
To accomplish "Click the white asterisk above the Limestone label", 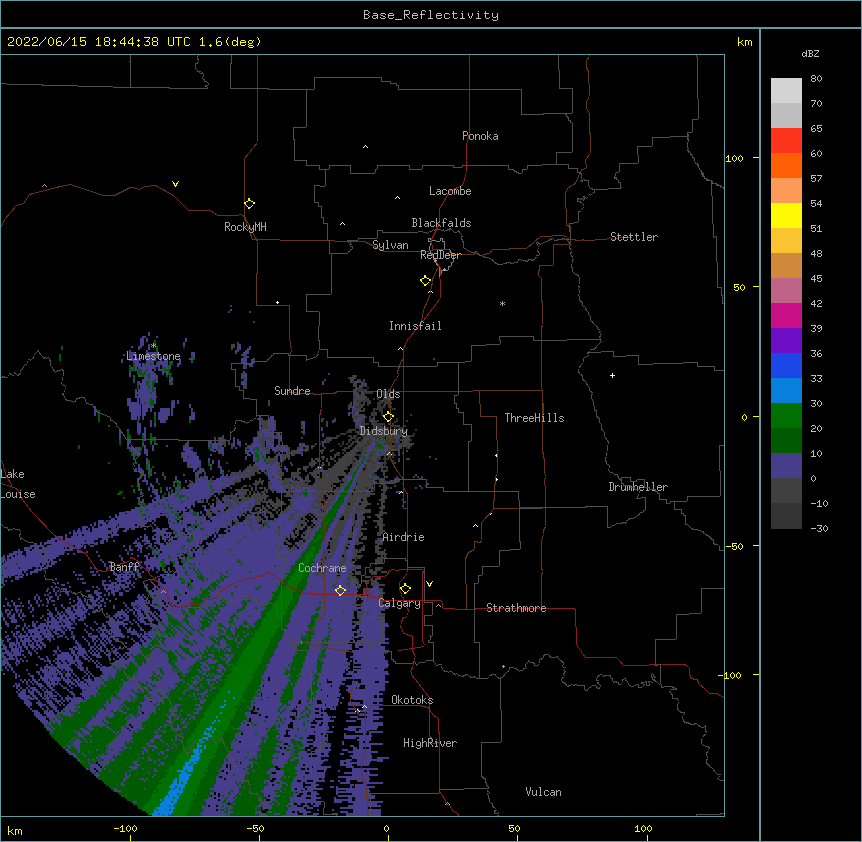I will [154, 346].
